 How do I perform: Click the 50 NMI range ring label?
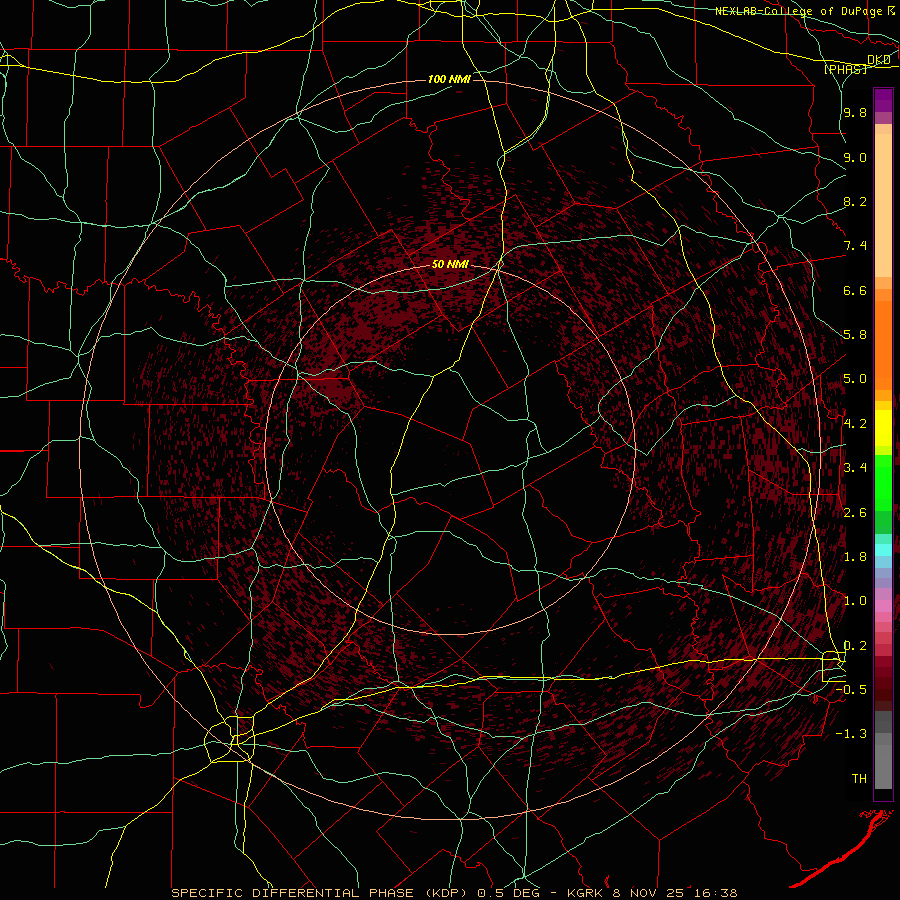[450, 264]
